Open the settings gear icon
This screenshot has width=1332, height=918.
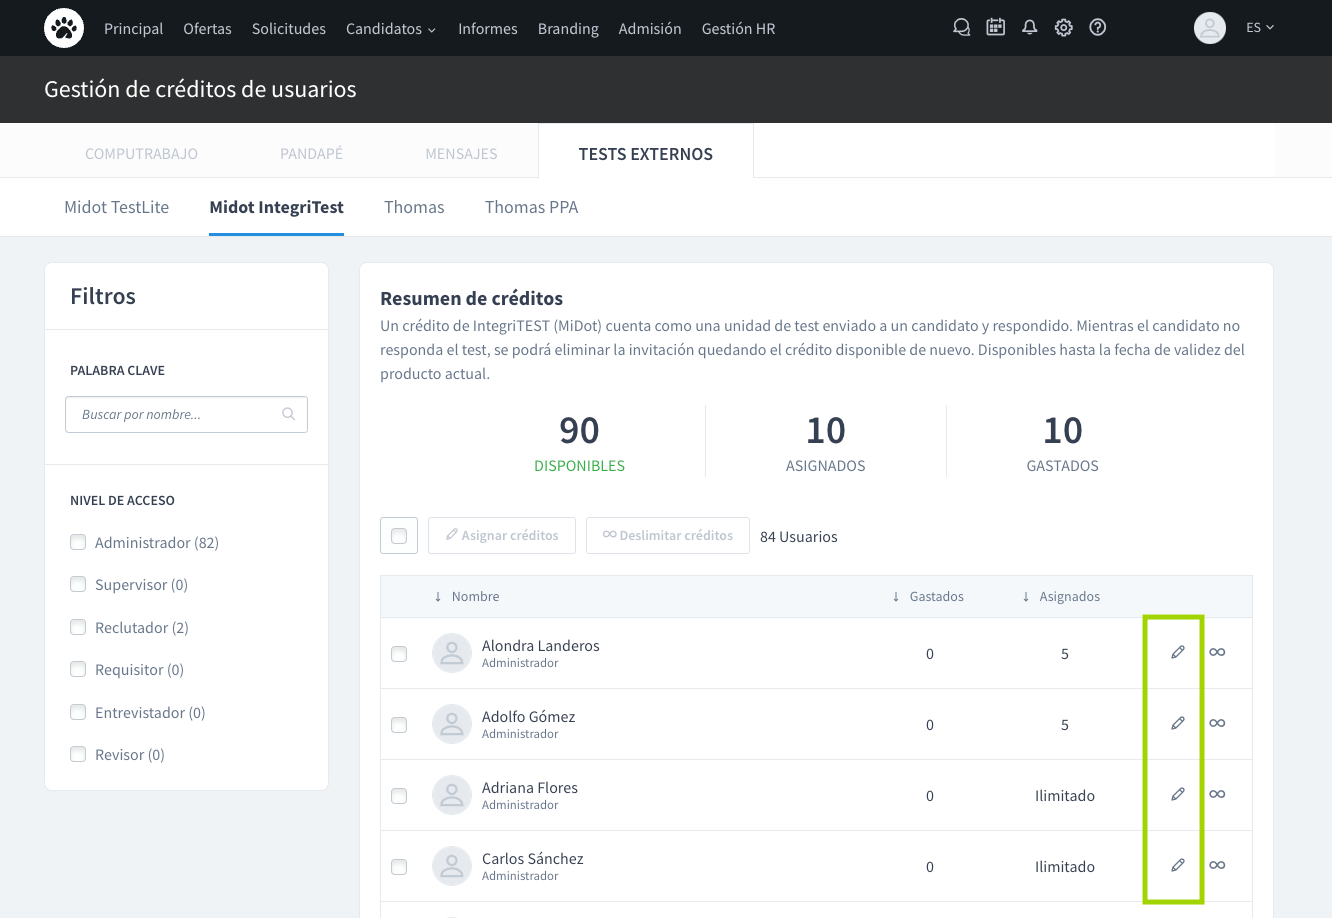(x=1063, y=28)
